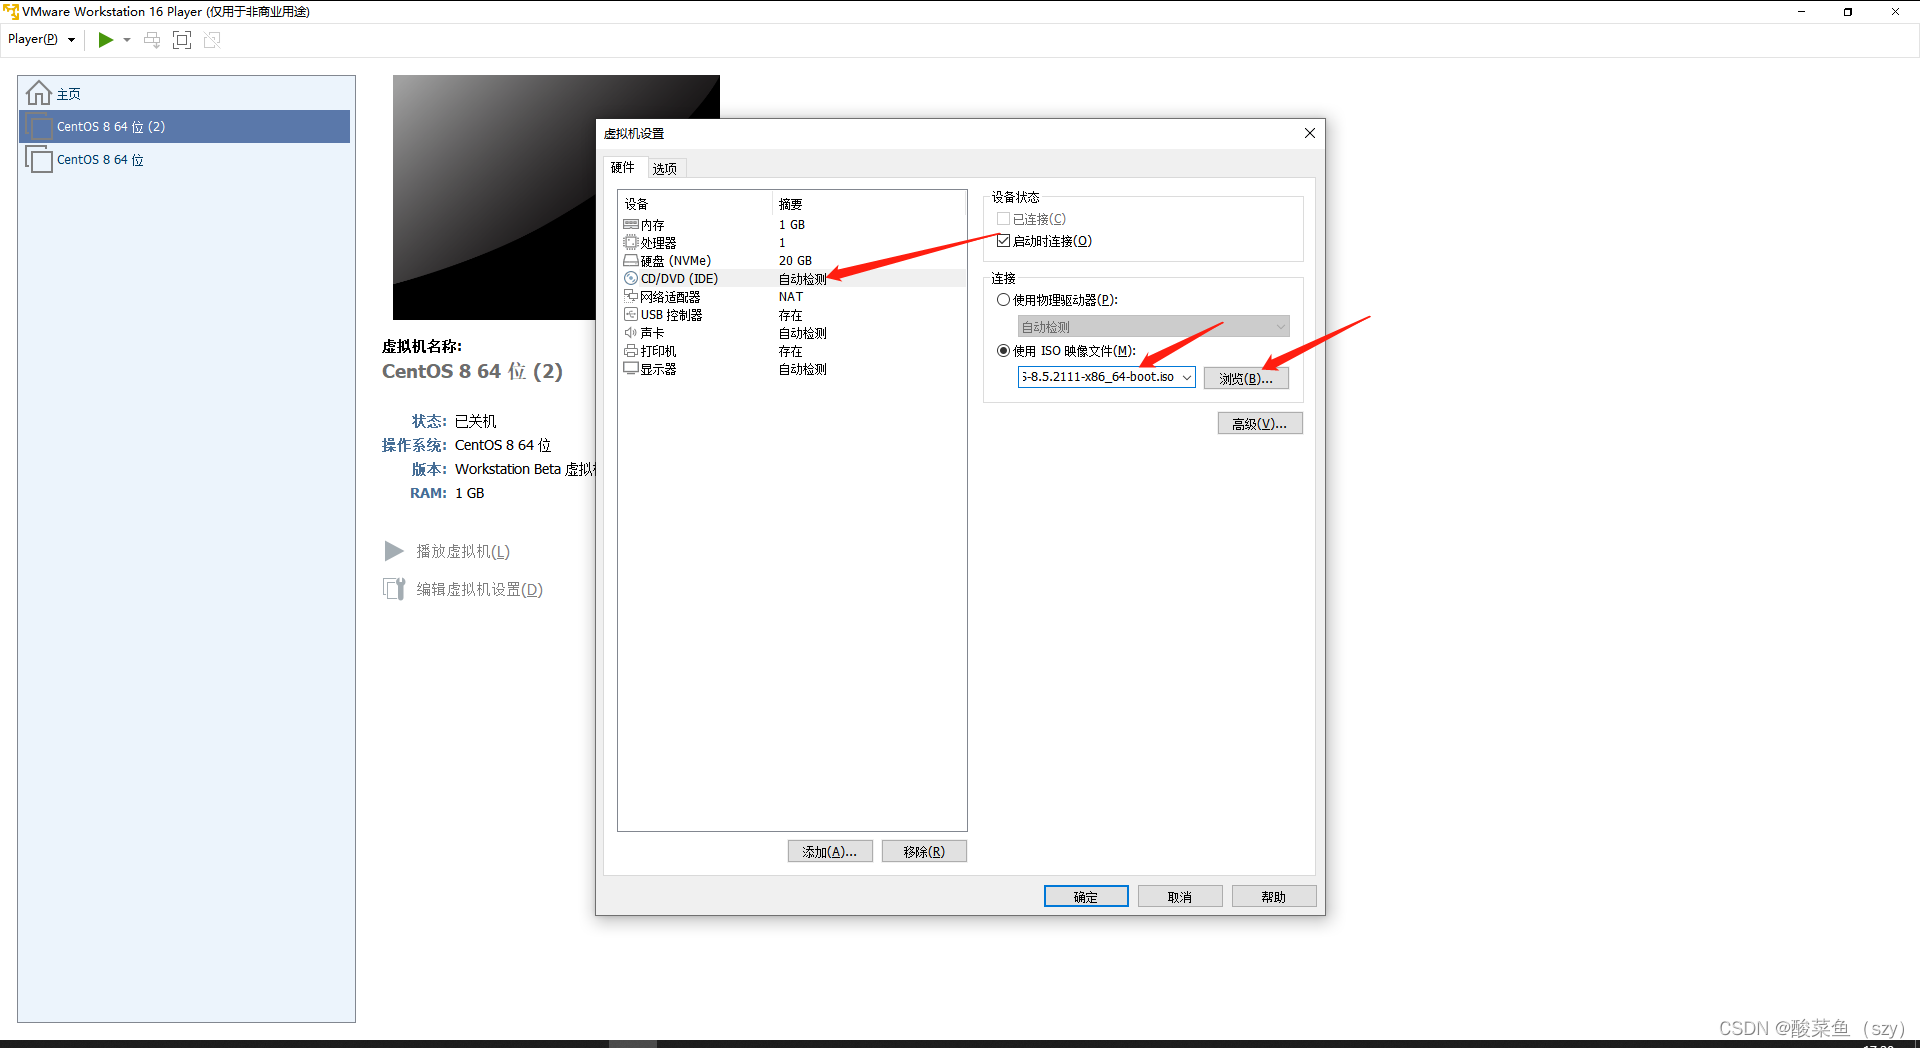Toggle the 启动时连接(O) checkbox
Viewport: 1920px width, 1048px height.
tap(1003, 241)
